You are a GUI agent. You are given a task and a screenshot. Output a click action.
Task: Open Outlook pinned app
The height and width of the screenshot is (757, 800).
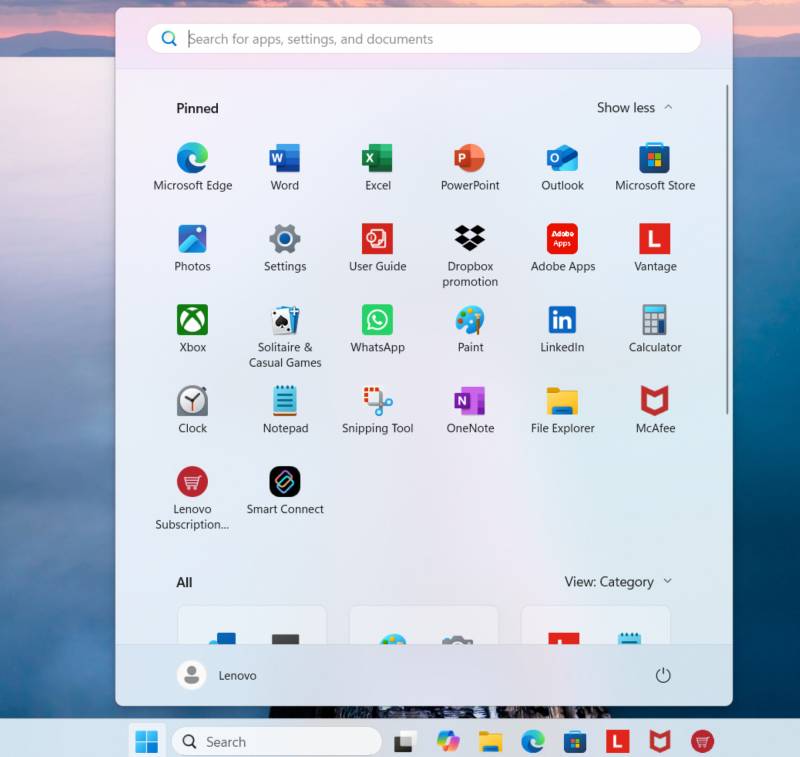(x=562, y=167)
